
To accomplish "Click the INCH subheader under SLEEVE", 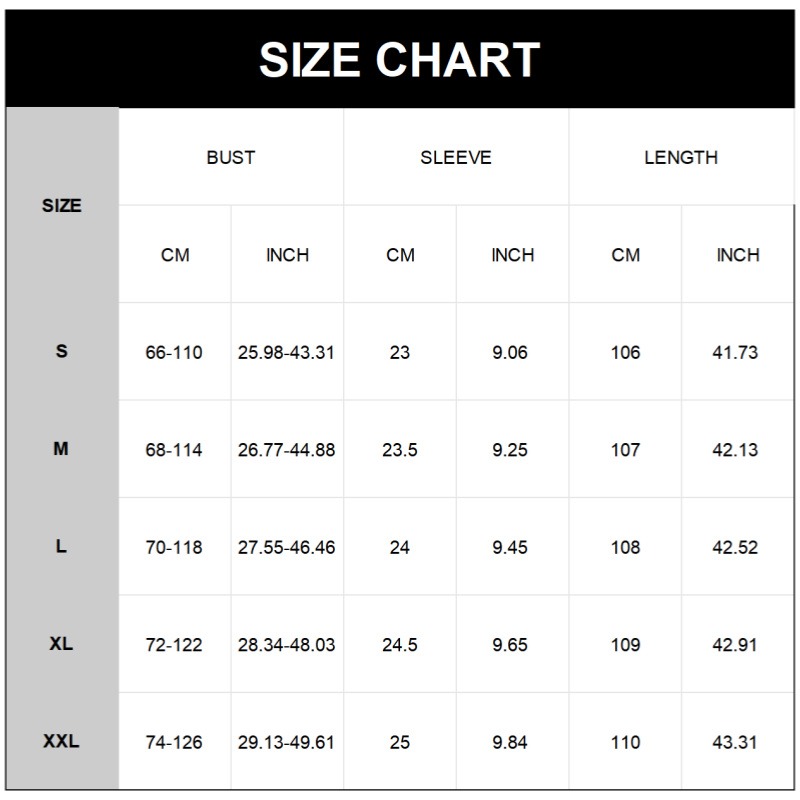I will [513, 255].
